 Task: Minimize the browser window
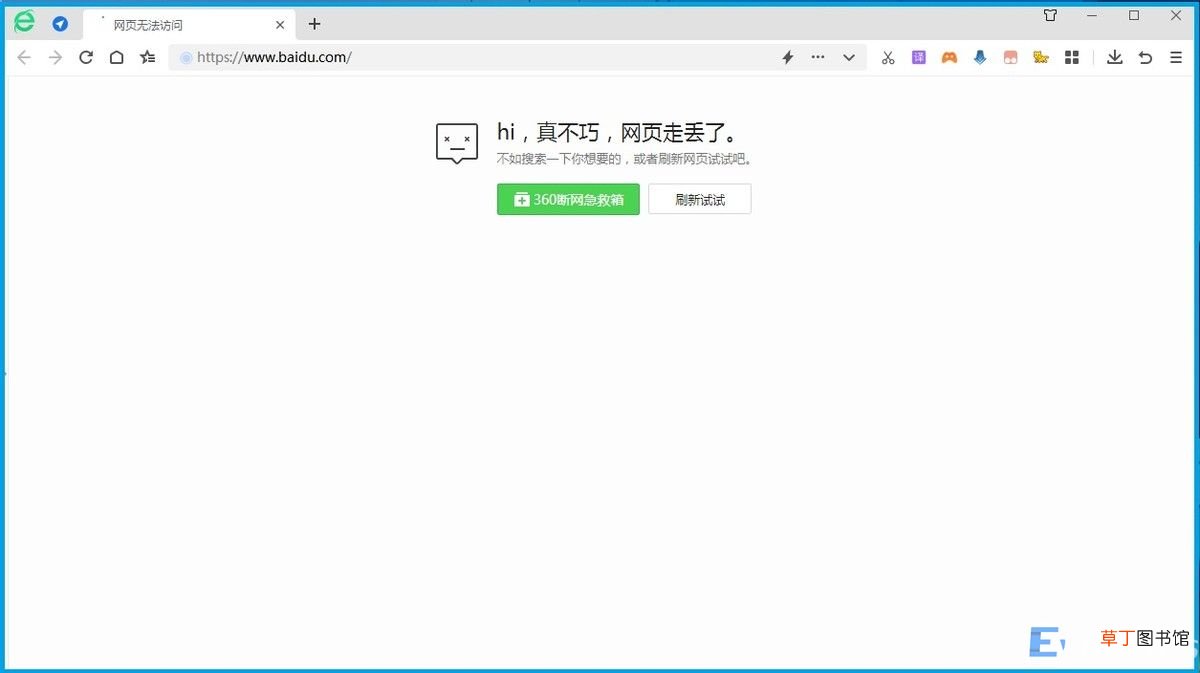pyautogui.click(x=1092, y=15)
